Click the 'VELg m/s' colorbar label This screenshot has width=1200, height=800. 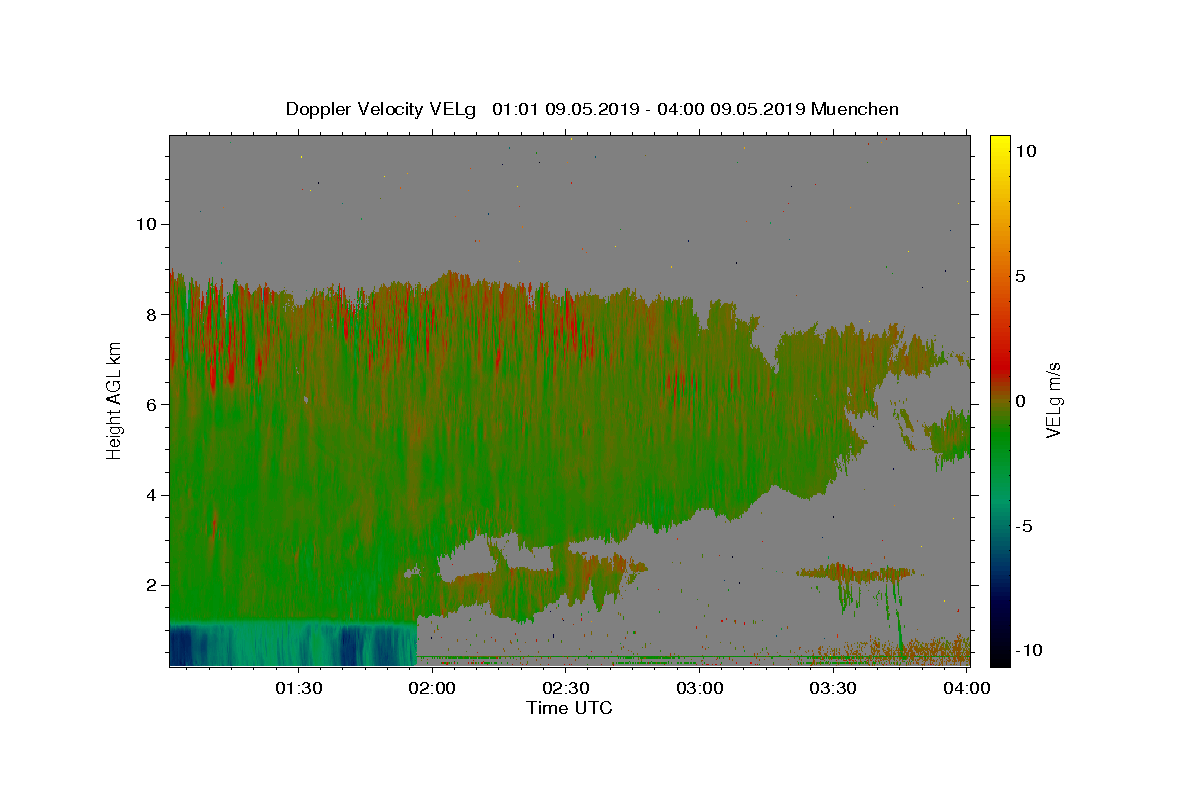tap(1054, 400)
